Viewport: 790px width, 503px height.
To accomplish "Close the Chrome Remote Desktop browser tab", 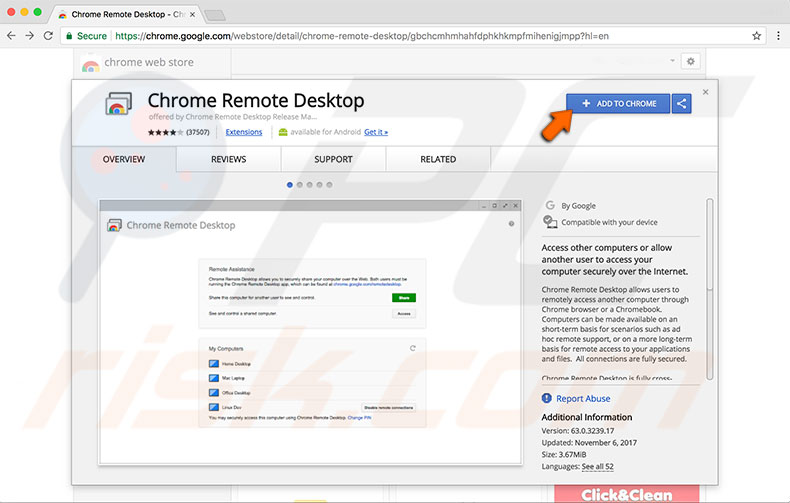I will pos(192,15).
